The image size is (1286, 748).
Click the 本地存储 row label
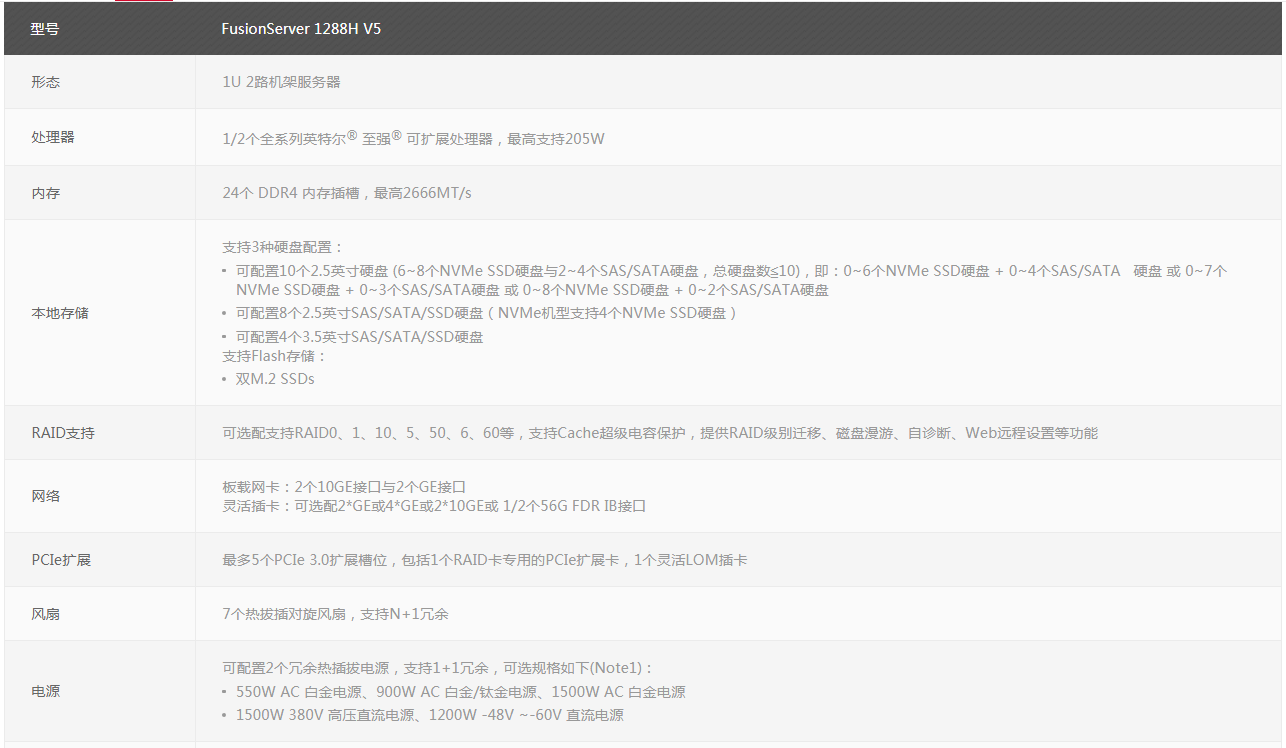pyautogui.click(x=60, y=313)
